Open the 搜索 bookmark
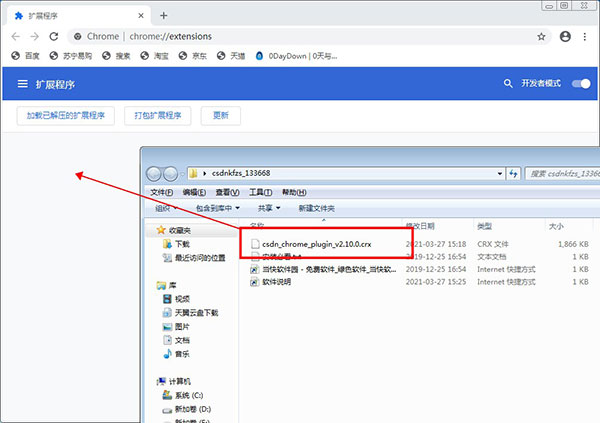600x423 pixels. [x=116, y=56]
